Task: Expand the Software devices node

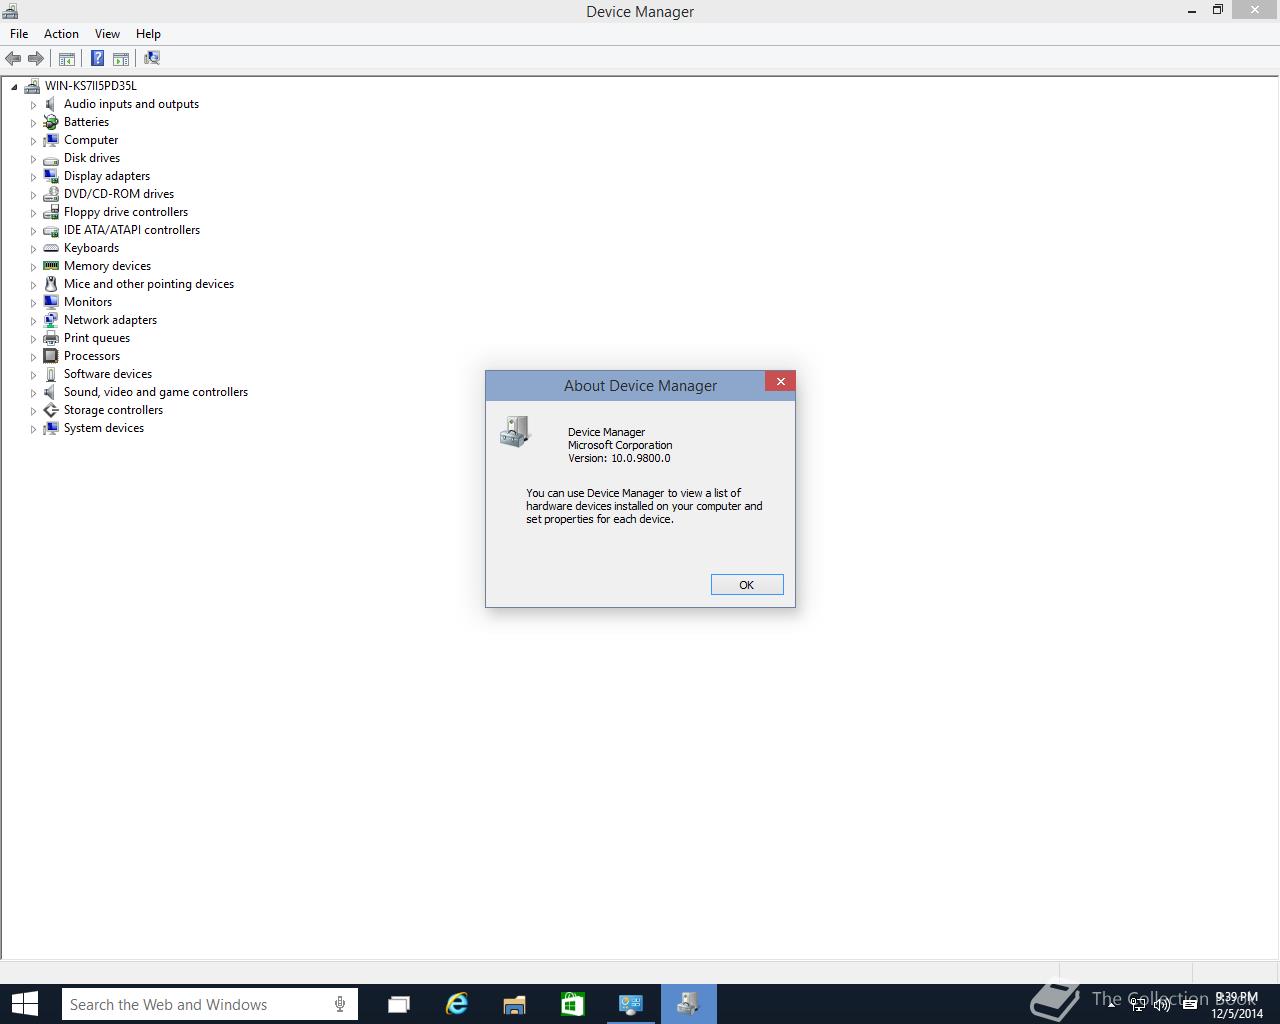Action: (33, 375)
